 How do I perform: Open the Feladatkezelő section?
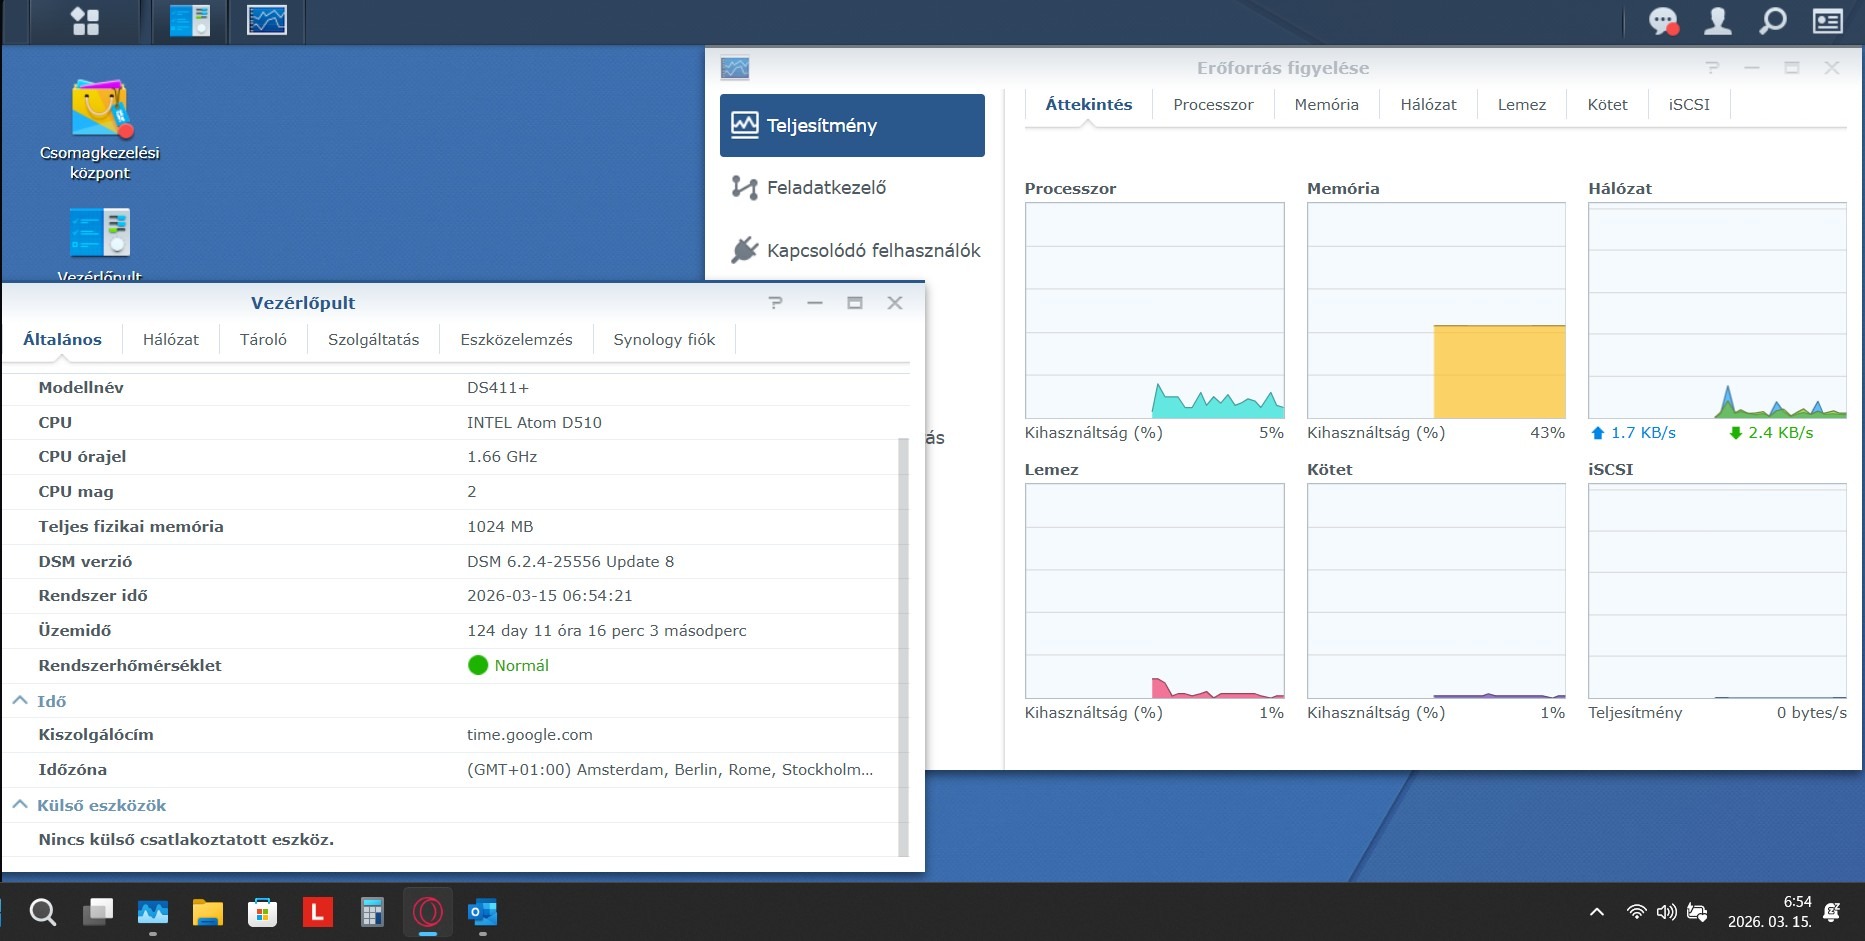pos(852,187)
